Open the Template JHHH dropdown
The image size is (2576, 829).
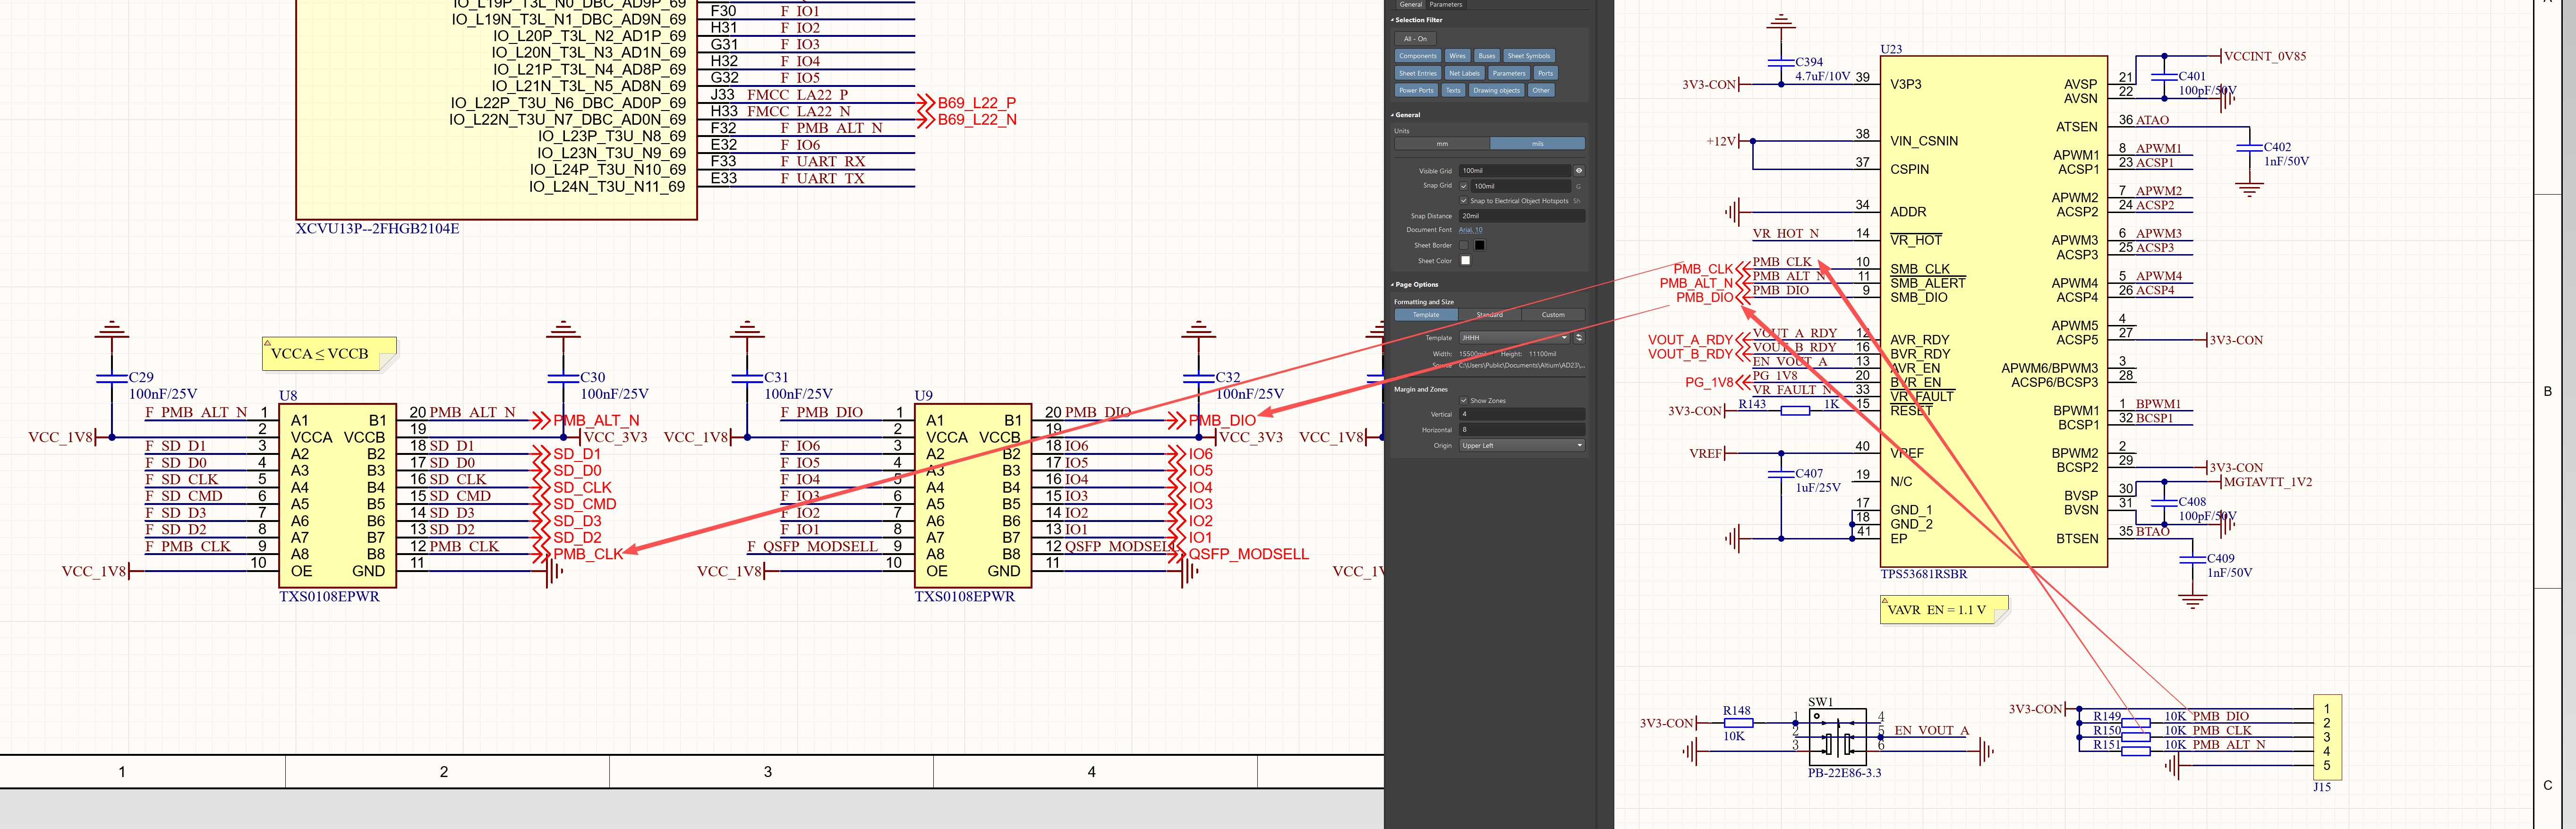pyautogui.click(x=1515, y=338)
